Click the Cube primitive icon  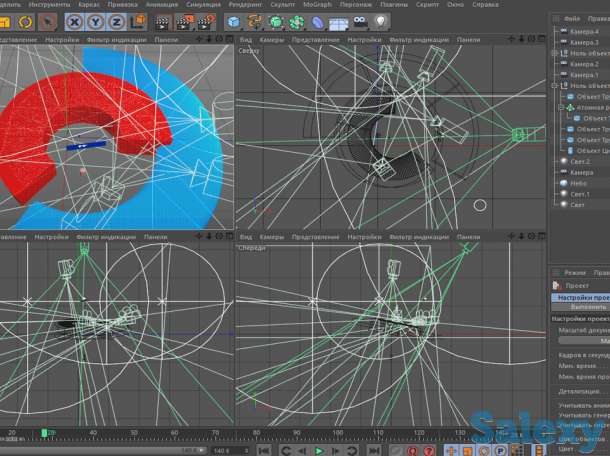point(233,21)
